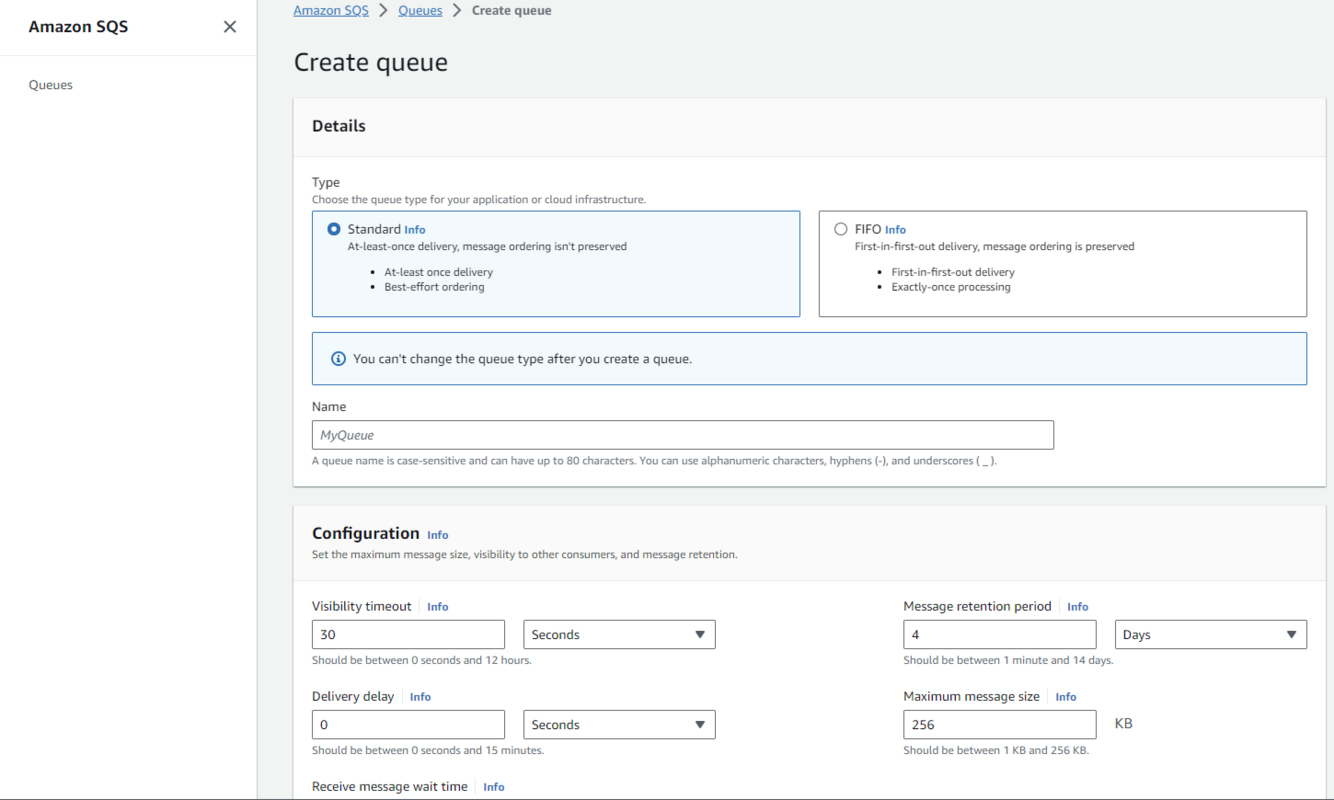Open Message retention Days unit dropdown
The height and width of the screenshot is (800, 1334).
tap(1211, 635)
